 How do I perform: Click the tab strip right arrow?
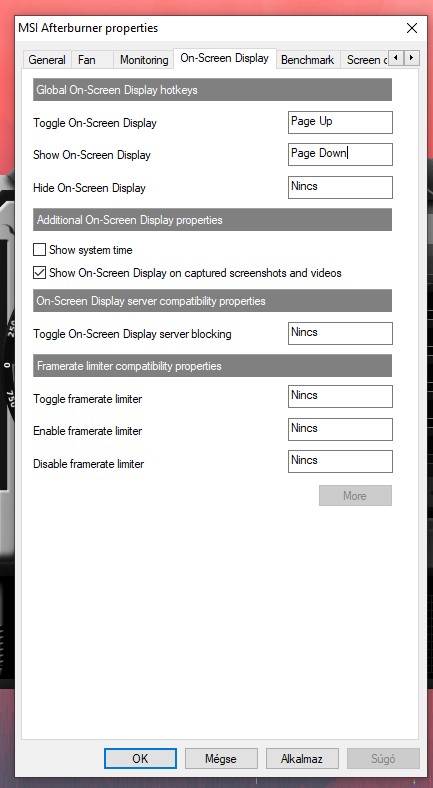411,58
